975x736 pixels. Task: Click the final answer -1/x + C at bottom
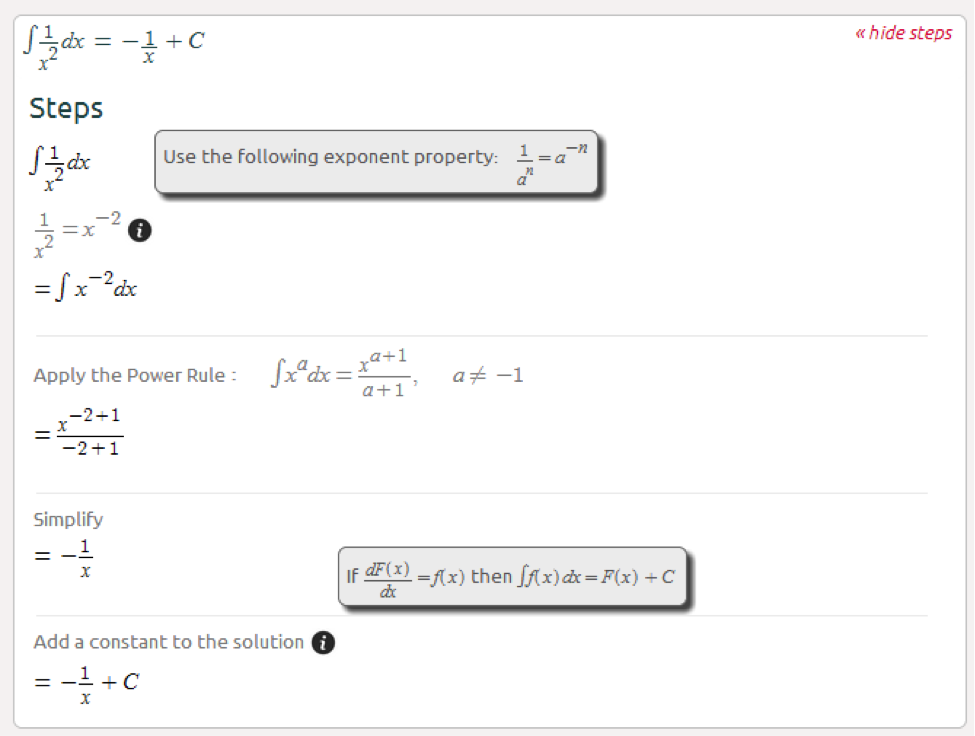(86, 685)
